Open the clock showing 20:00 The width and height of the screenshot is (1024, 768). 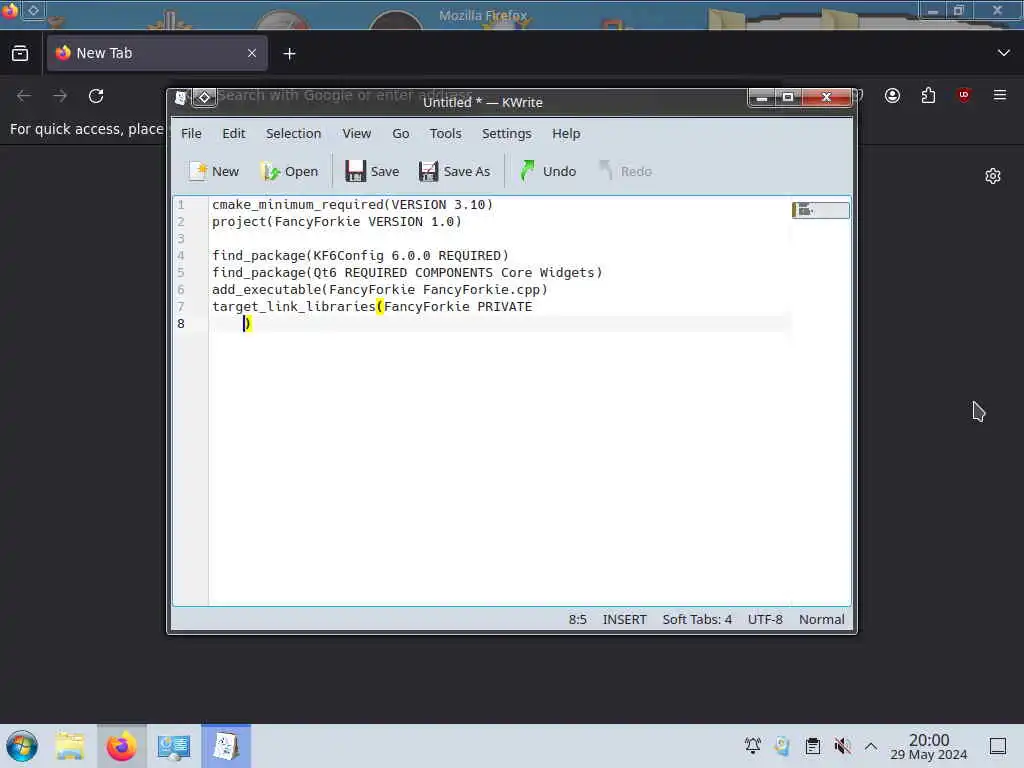(929, 746)
